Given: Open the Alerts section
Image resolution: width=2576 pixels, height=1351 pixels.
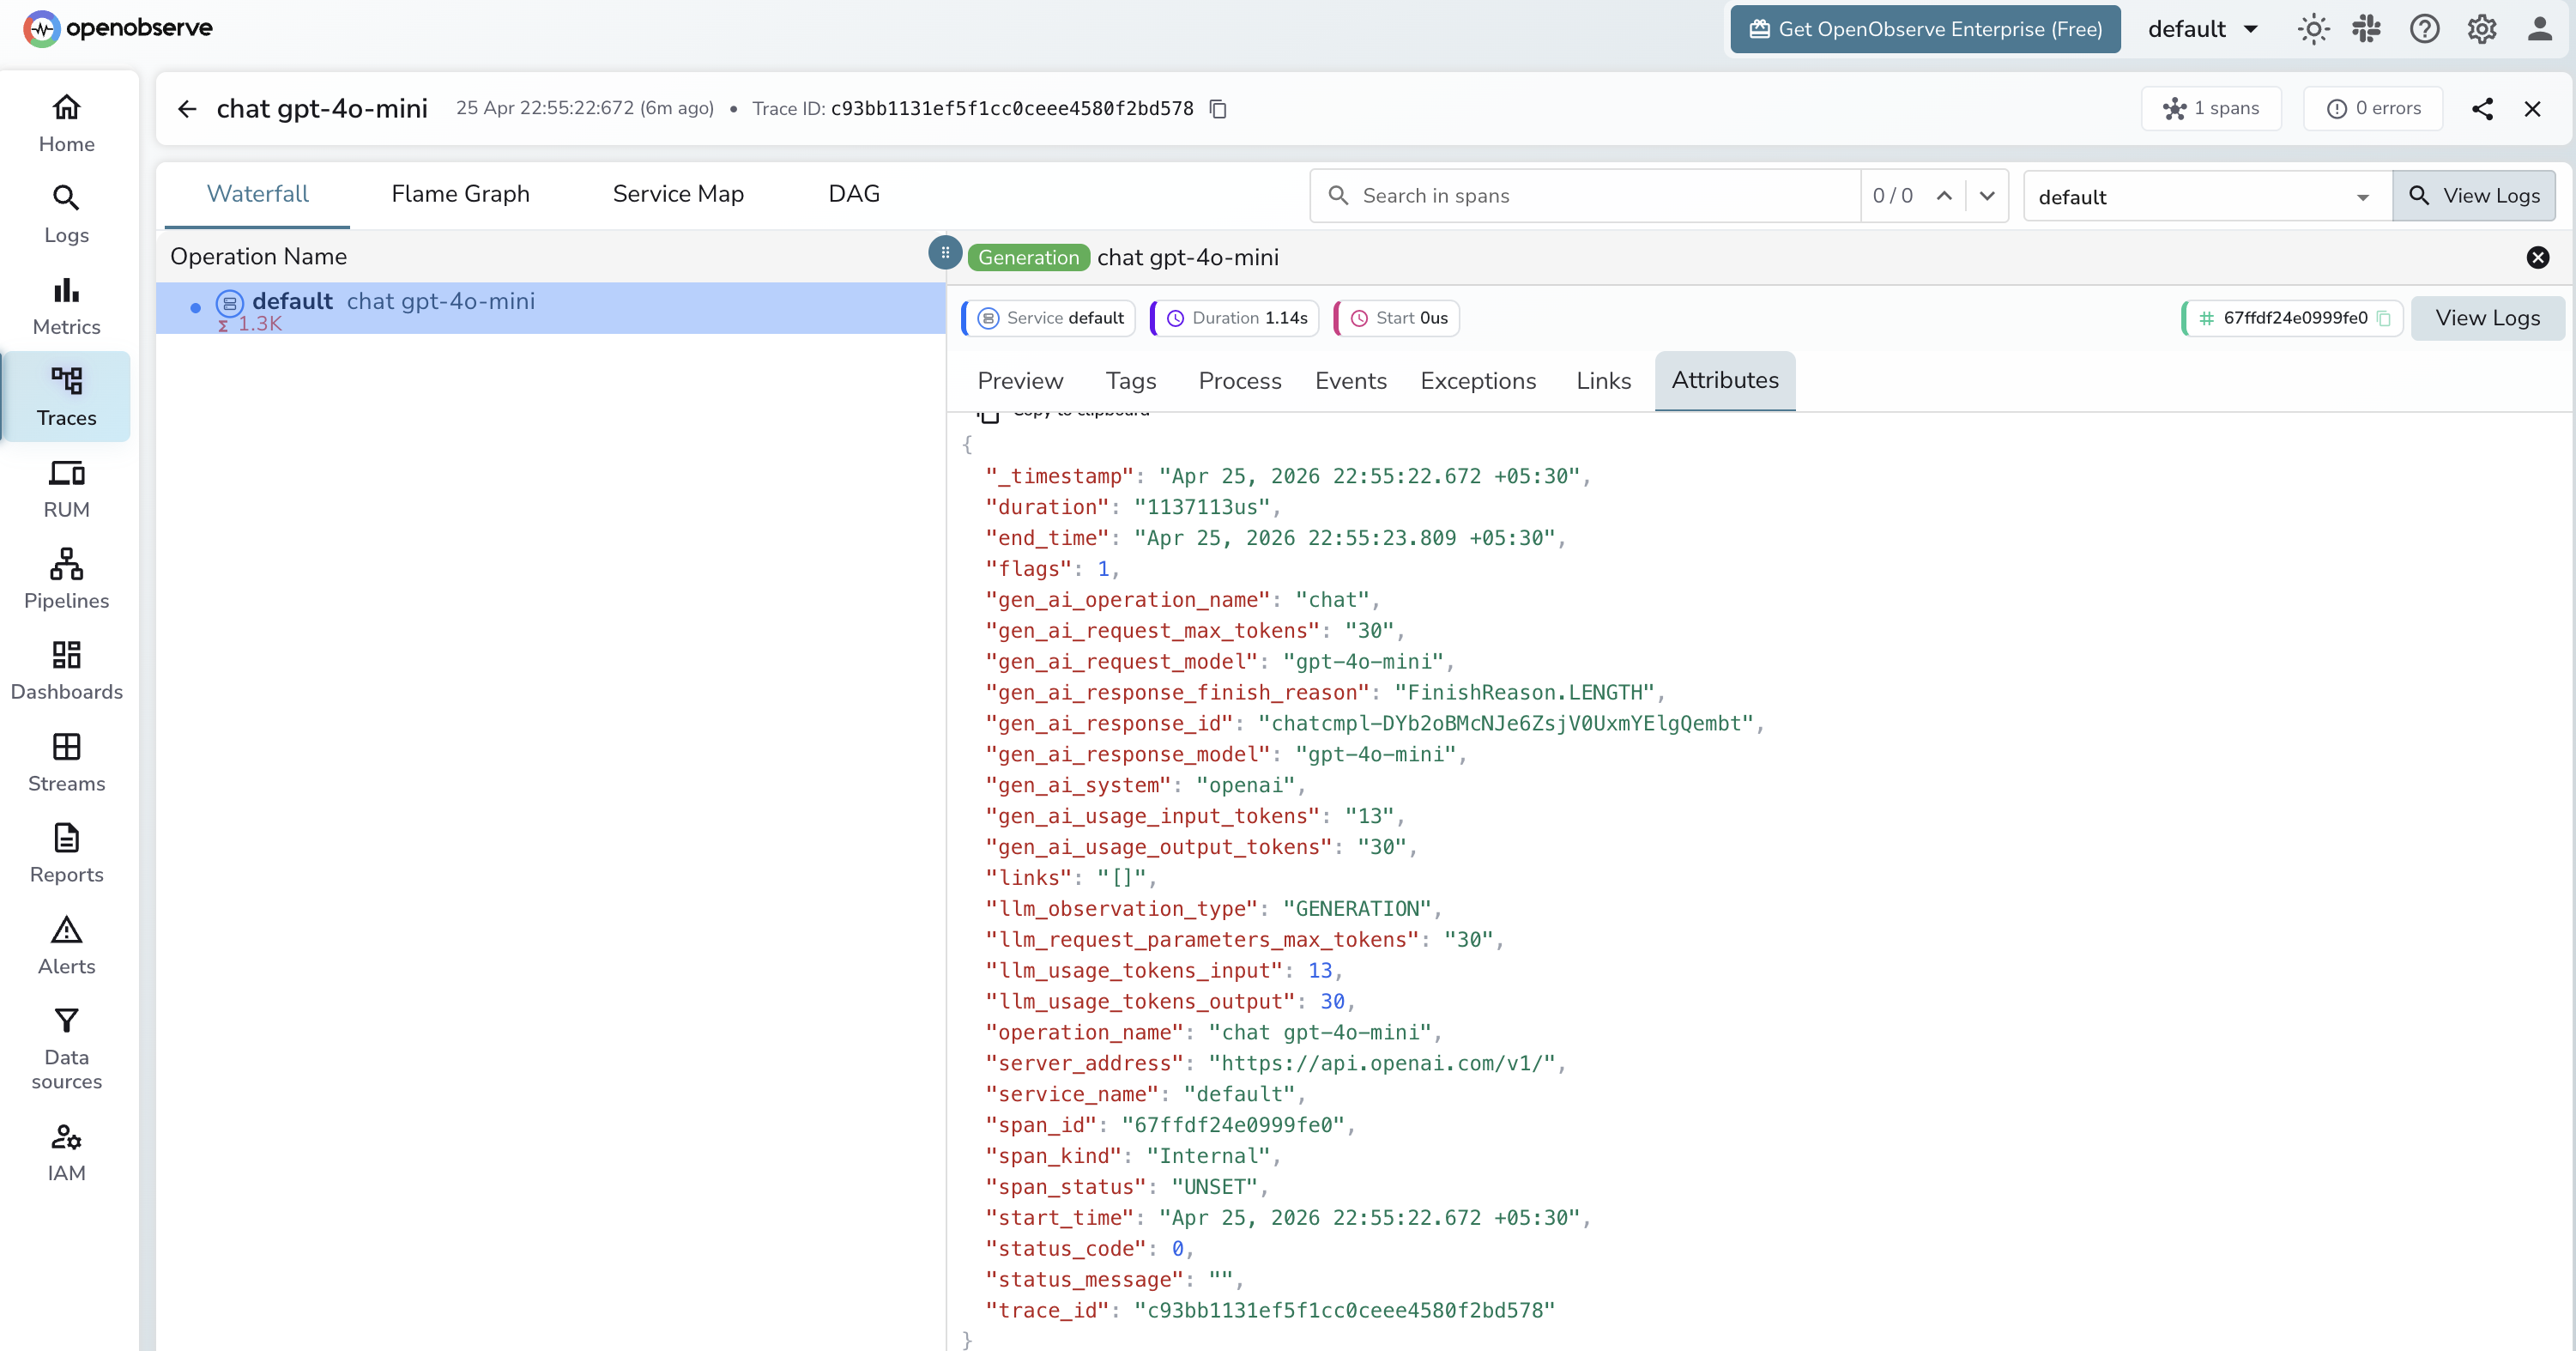Looking at the screenshot, I should [x=66, y=944].
